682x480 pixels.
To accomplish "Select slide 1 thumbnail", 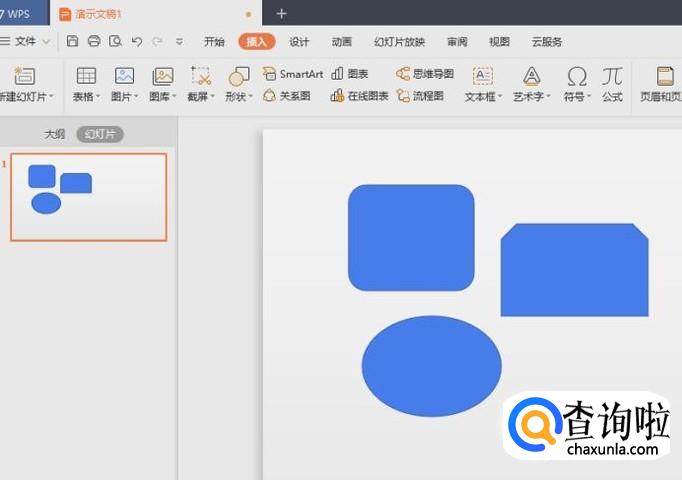I will pos(89,197).
